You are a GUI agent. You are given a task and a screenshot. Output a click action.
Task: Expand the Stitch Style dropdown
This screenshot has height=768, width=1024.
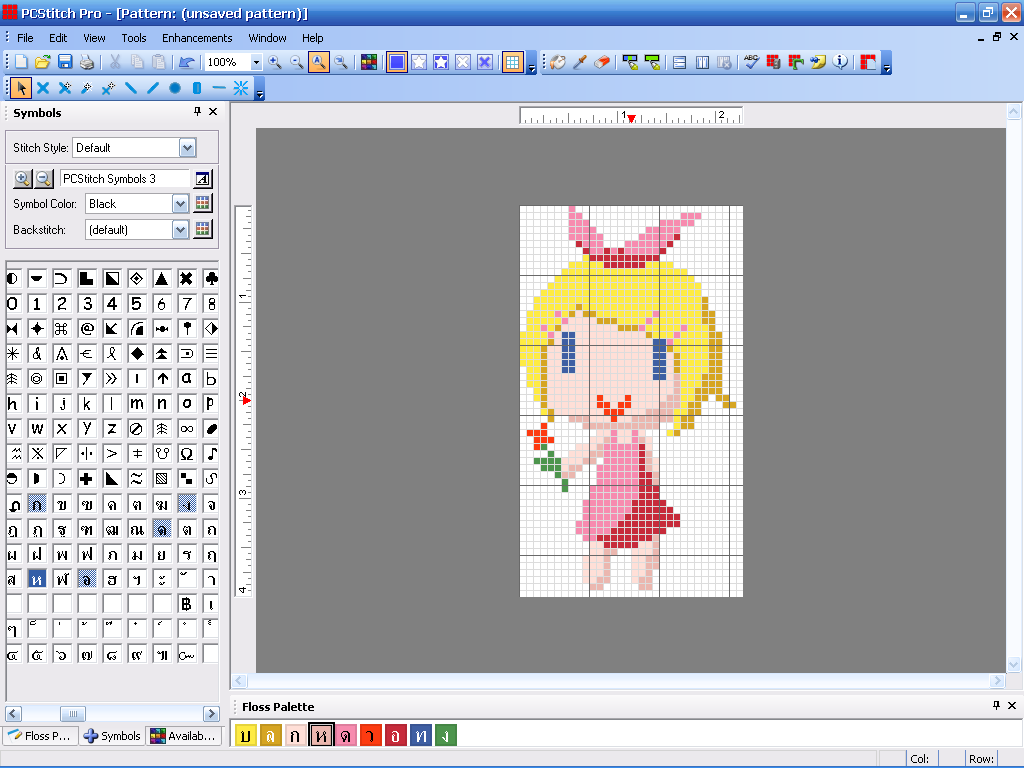(x=187, y=148)
